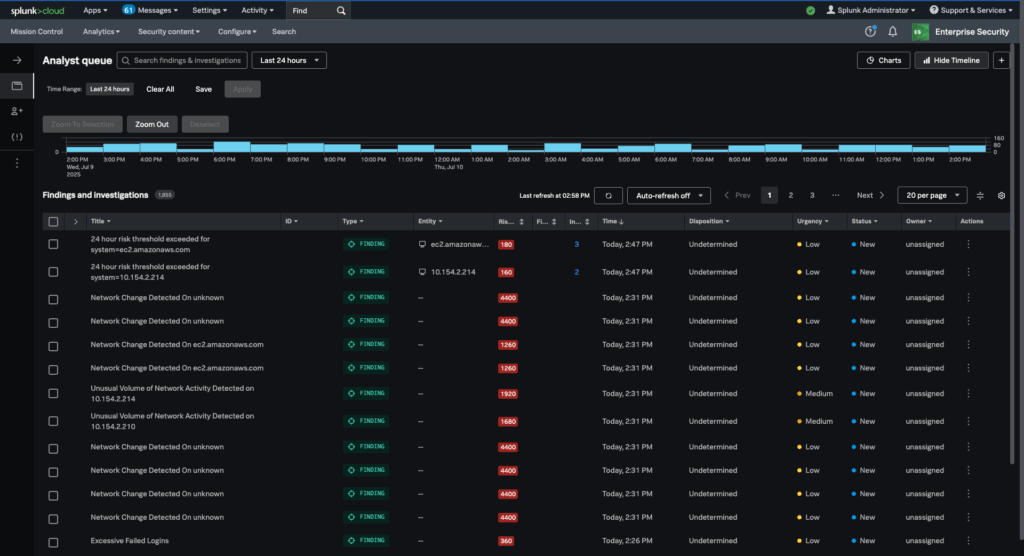Open the Auto-refresh off dropdown

click(x=669, y=195)
